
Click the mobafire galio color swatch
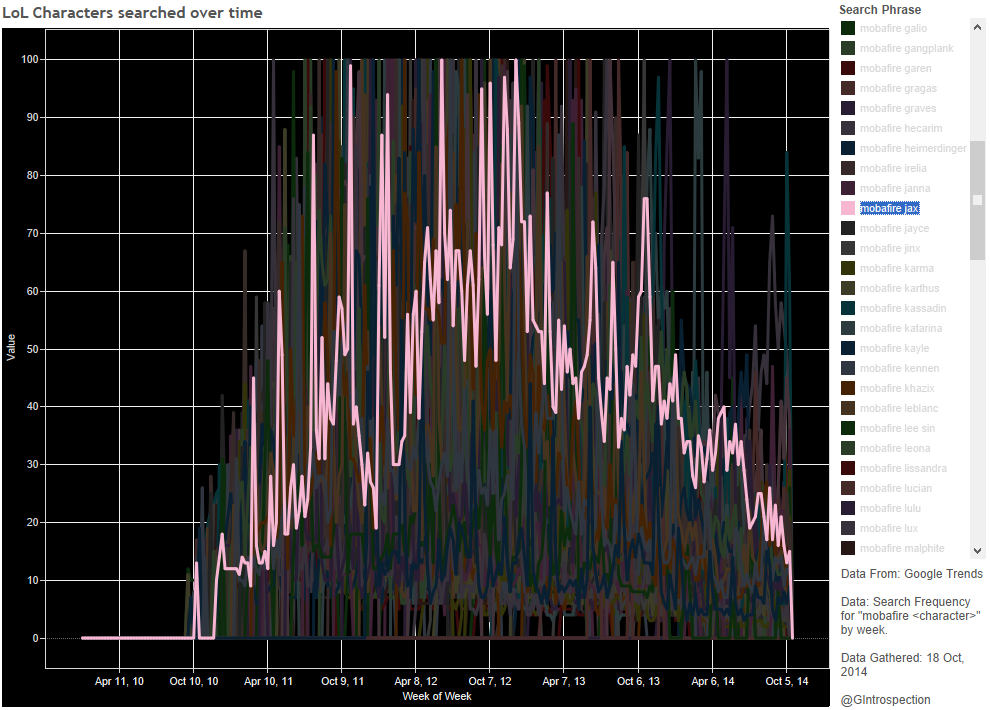coord(848,28)
